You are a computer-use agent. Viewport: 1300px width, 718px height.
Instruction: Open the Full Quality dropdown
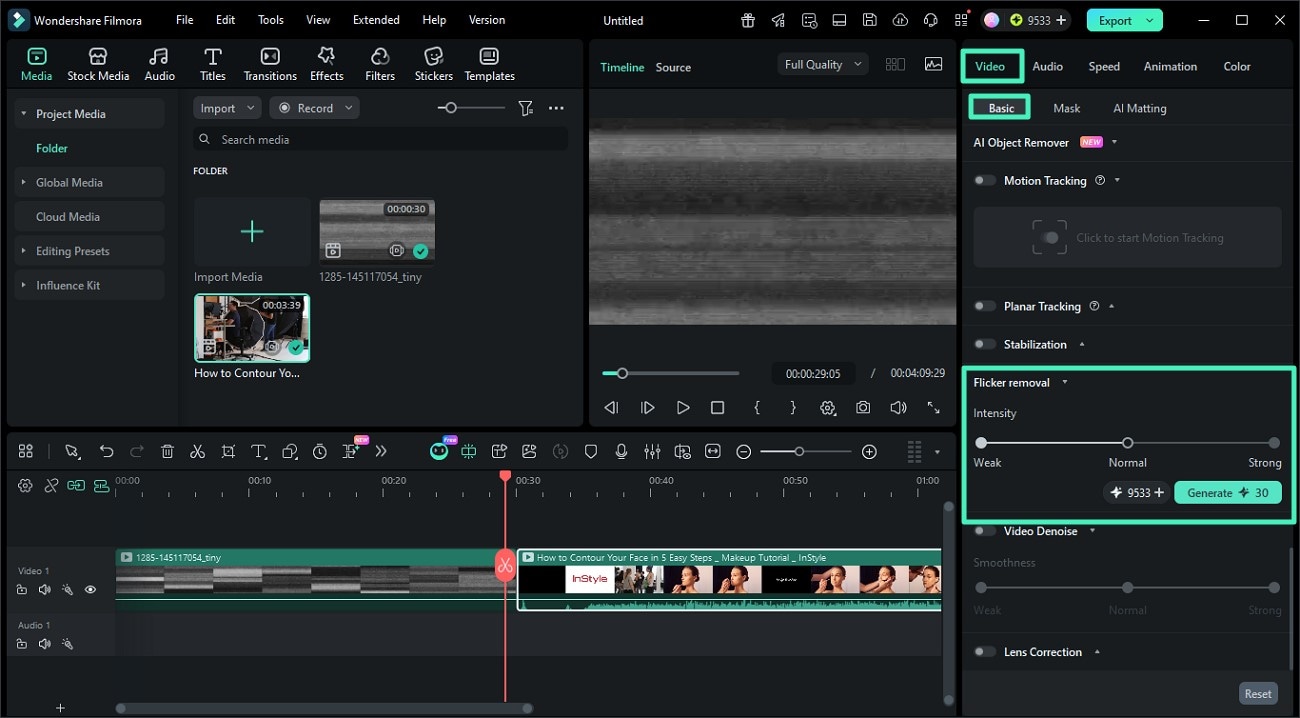tap(822, 65)
